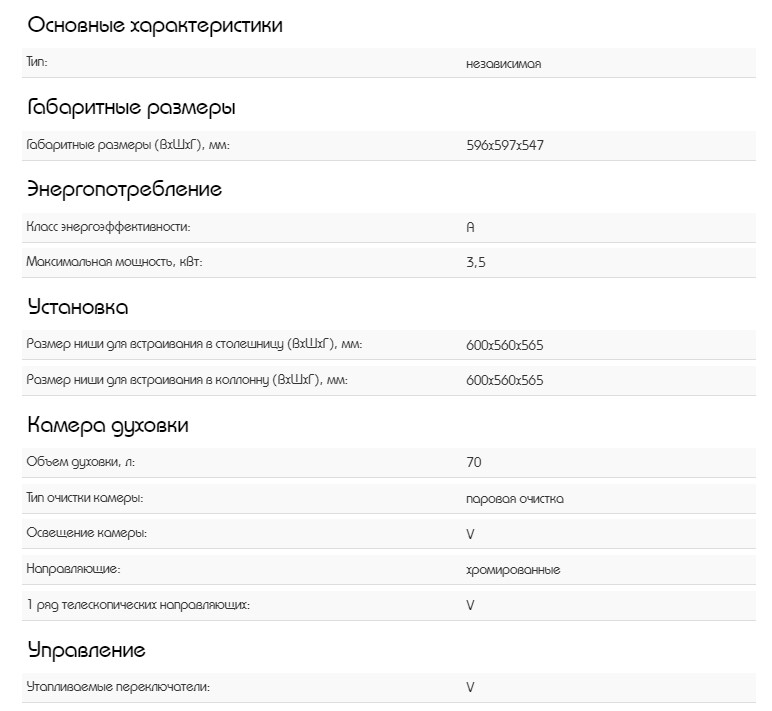Select the dimensions value 596x597x547

(x=505, y=145)
